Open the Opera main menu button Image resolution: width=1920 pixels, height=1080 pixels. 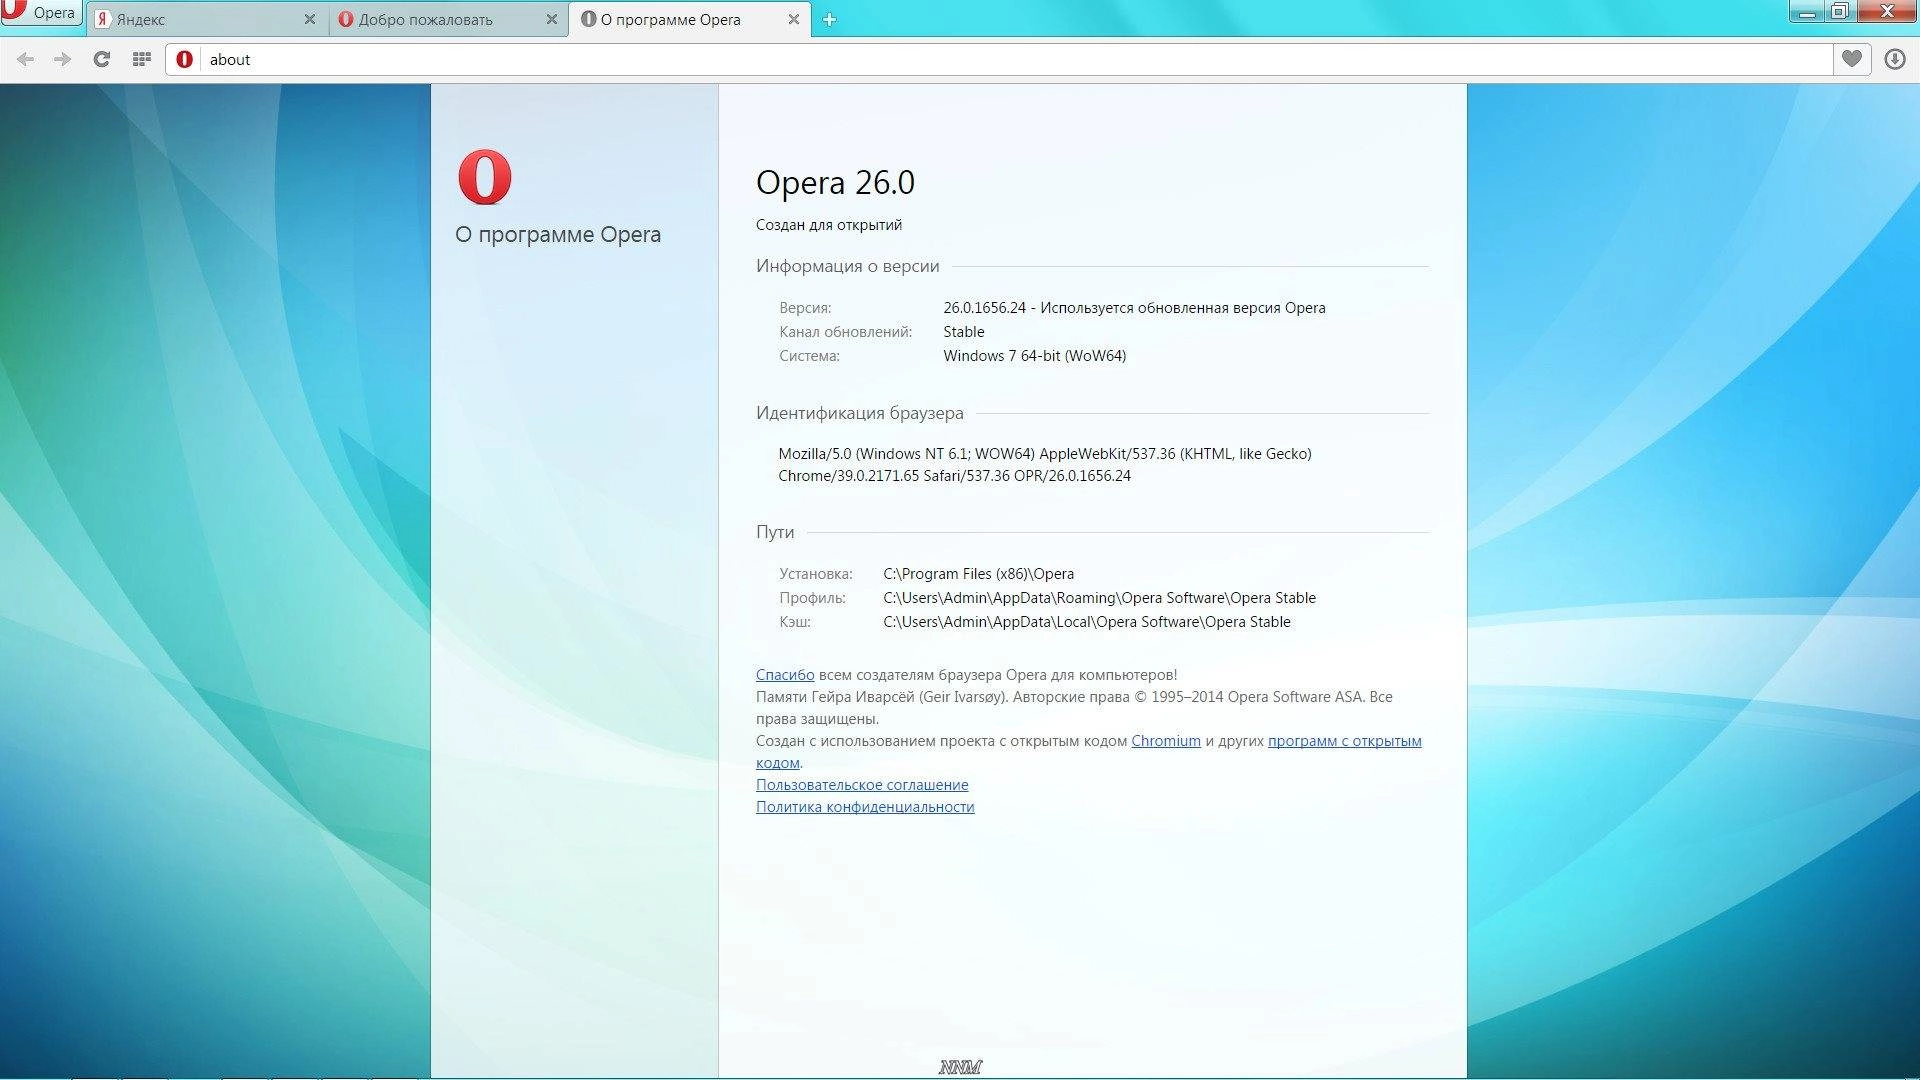[x=40, y=13]
